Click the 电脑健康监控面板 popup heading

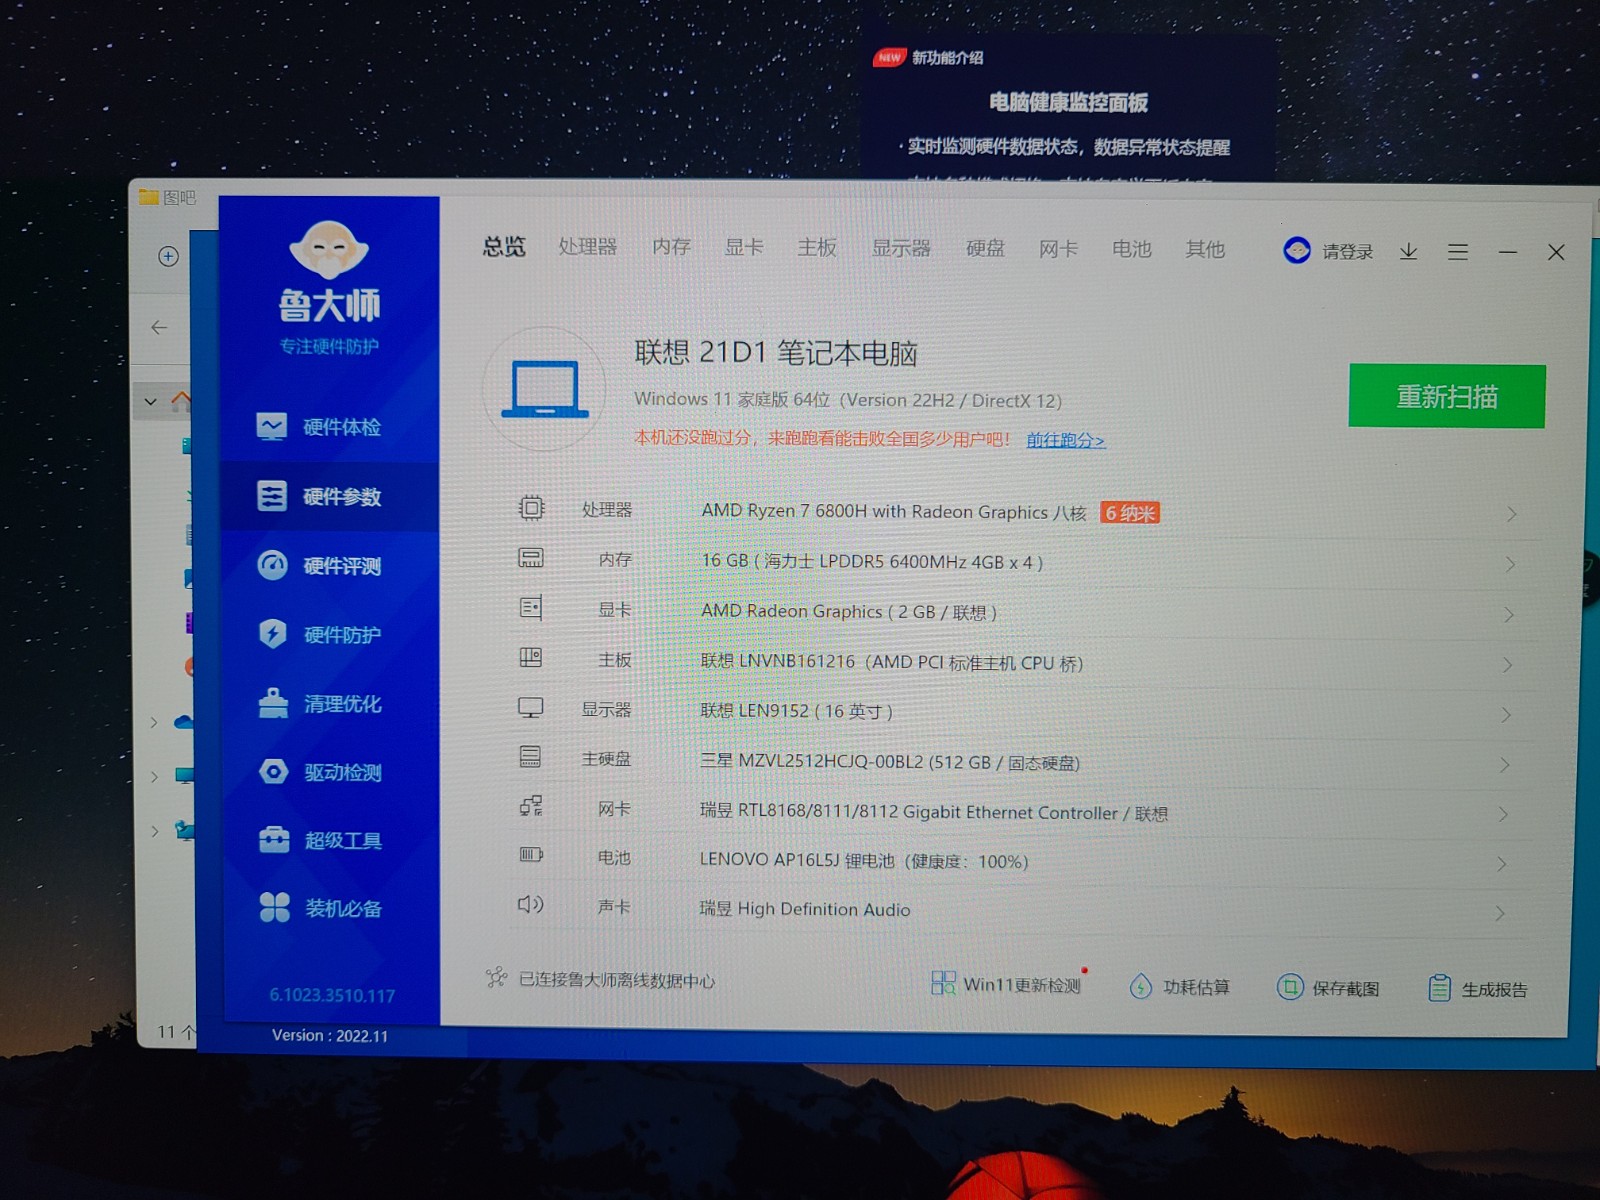[x=1068, y=102]
